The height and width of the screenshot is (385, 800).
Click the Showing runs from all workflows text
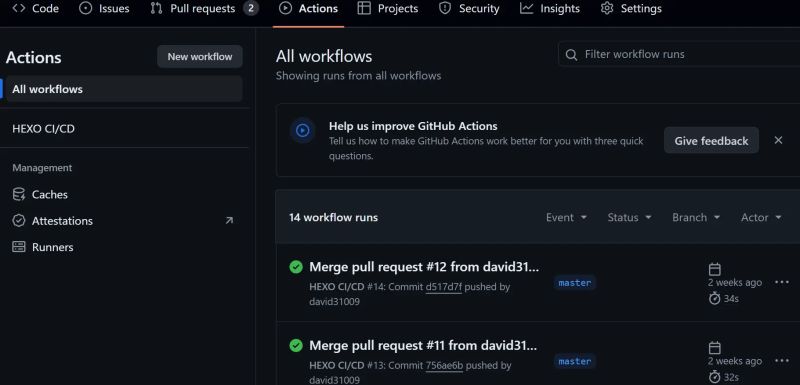358,76
